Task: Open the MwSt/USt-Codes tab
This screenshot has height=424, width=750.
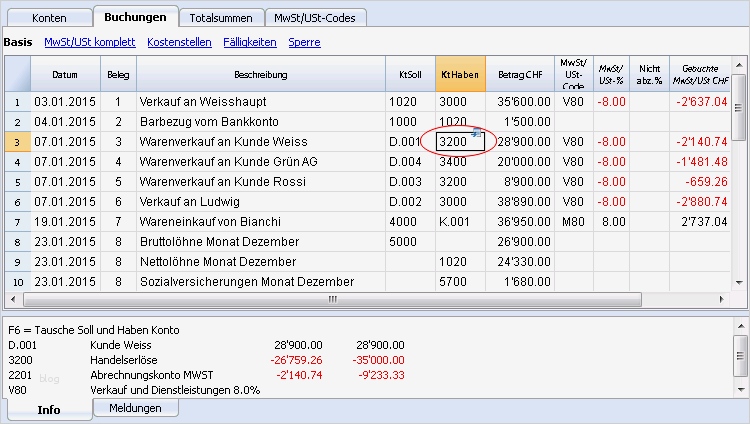Action: [317, 18]
